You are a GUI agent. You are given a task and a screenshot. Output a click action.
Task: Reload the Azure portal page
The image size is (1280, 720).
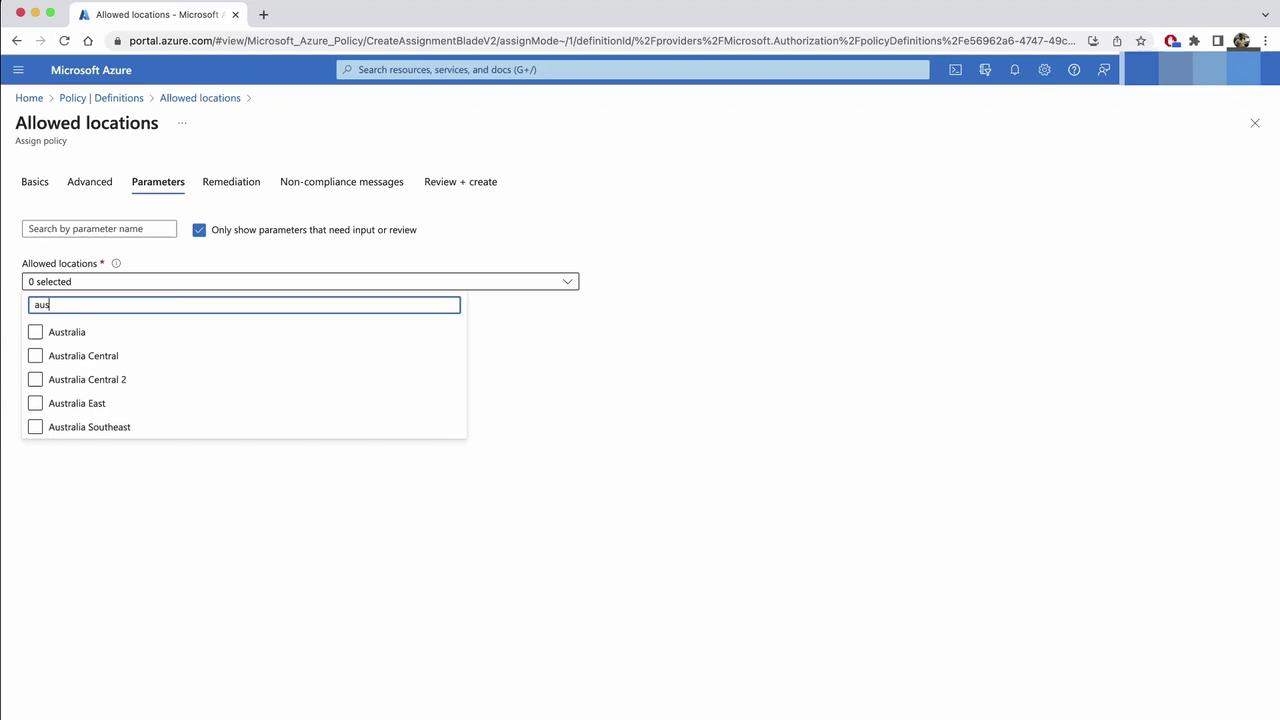64,41
